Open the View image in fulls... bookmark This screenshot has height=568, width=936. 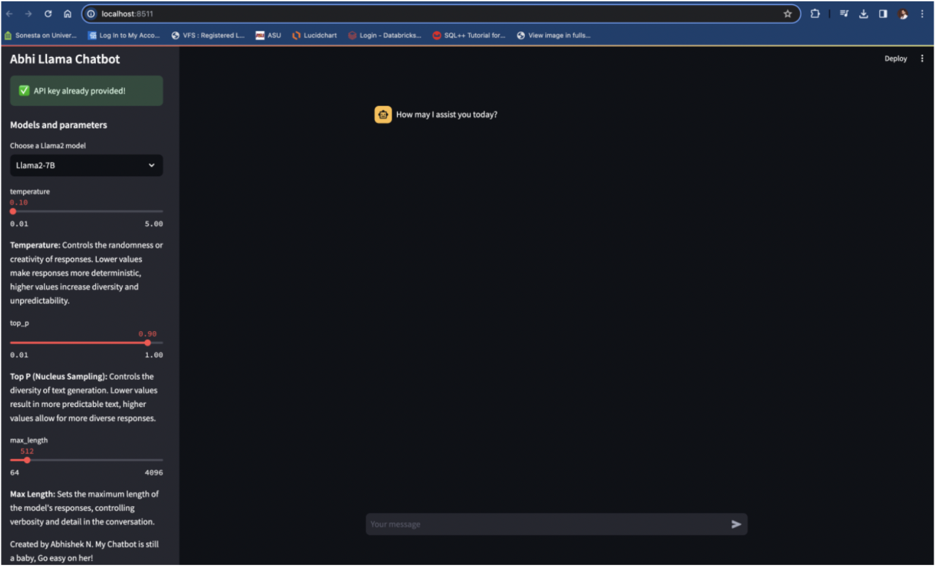point(553,35)
